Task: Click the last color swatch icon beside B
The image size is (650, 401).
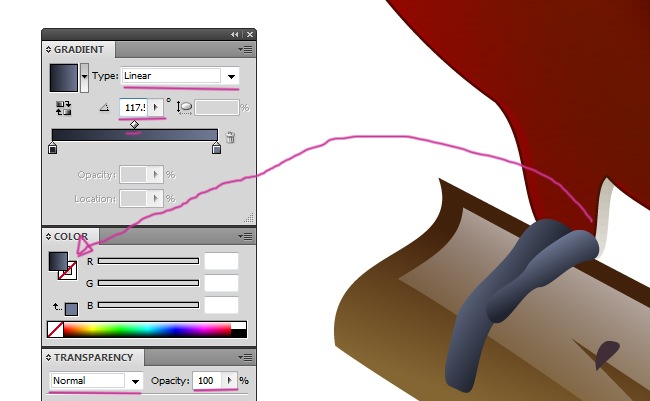Action: coord(70,308)
